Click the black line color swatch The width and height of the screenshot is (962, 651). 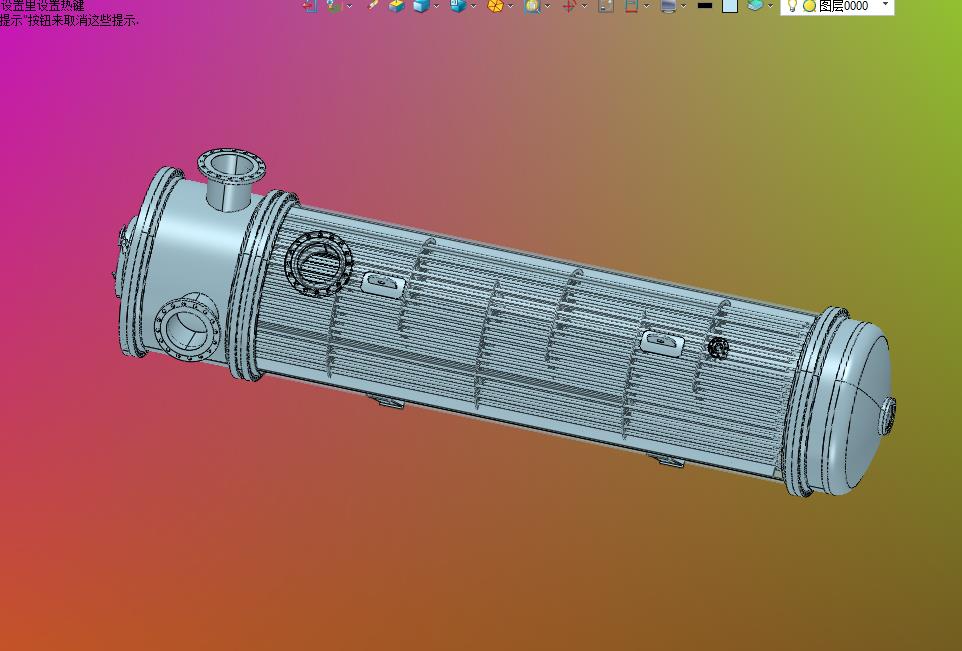point(705,6)
